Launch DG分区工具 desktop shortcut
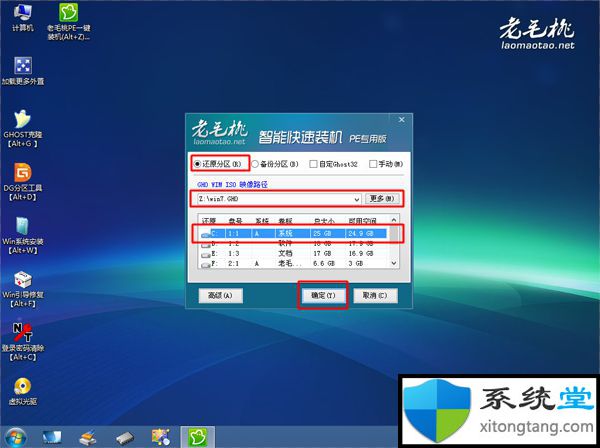600x448 pixels. pyautogui.click(x=23, y=182)
